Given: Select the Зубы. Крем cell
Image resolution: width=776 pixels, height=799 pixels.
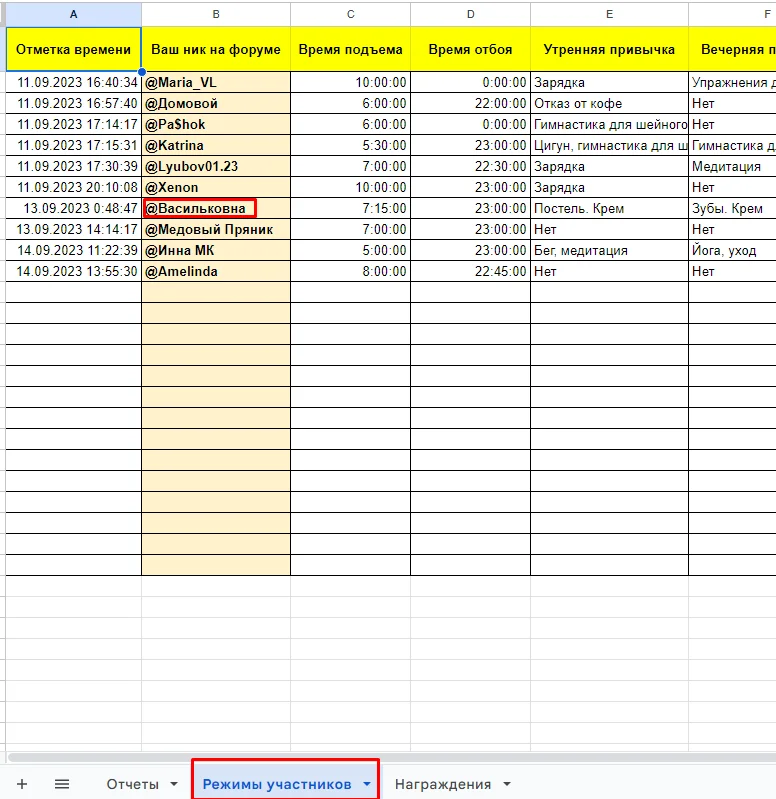Looking at the screenshot, I should [732, 208].
